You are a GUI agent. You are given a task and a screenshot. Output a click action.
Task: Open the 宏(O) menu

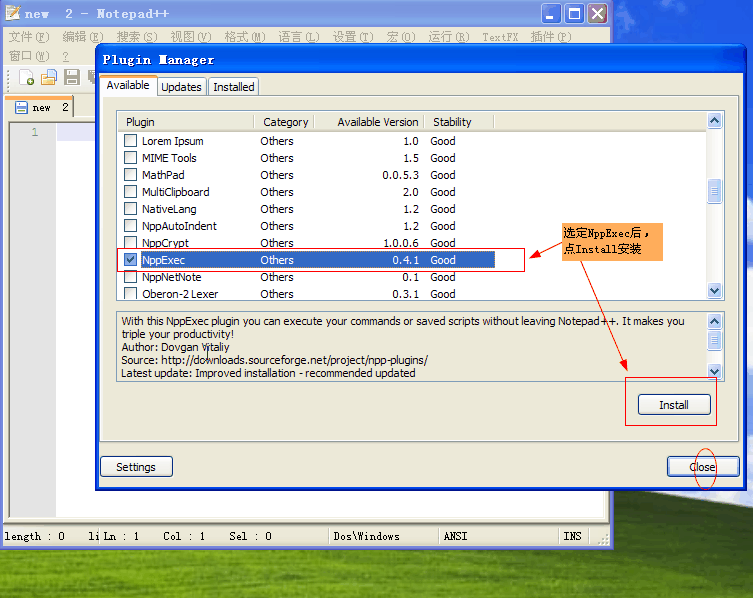[x=401, y=37]
